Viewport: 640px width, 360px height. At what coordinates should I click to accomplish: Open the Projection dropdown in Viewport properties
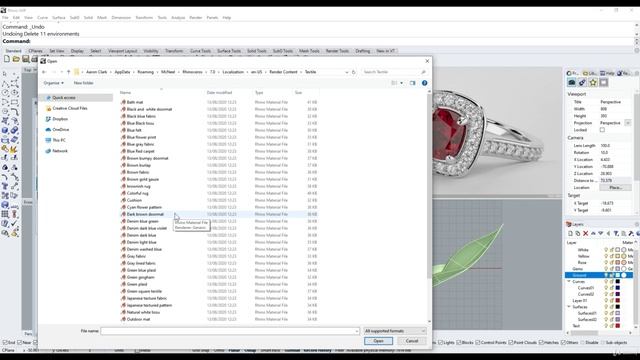point(628,123)
